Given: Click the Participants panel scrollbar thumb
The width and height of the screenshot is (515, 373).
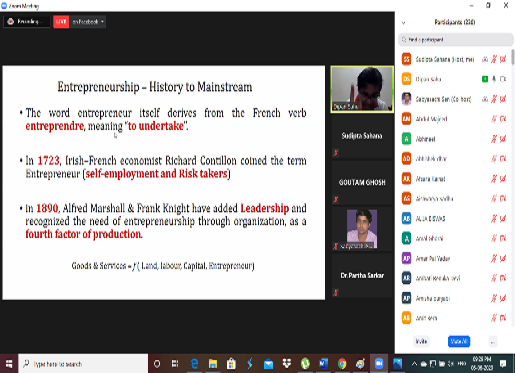Looking at the screenshot, I should coord(513,57).
